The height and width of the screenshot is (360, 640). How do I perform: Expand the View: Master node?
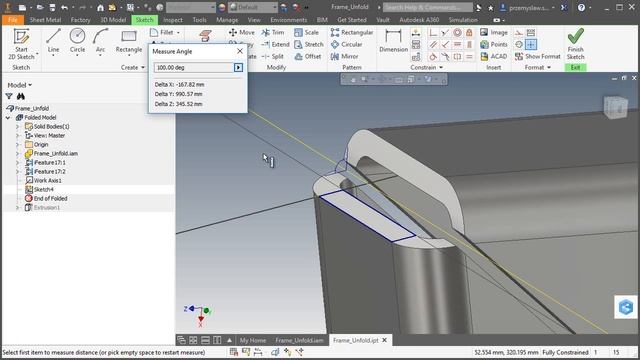17,136
